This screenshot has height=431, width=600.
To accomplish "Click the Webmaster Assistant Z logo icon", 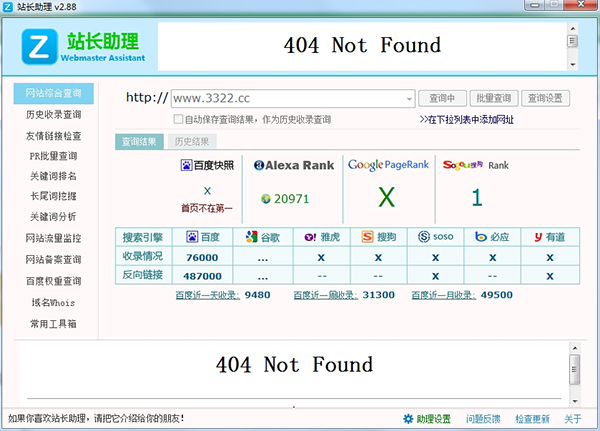I will 39,47.
